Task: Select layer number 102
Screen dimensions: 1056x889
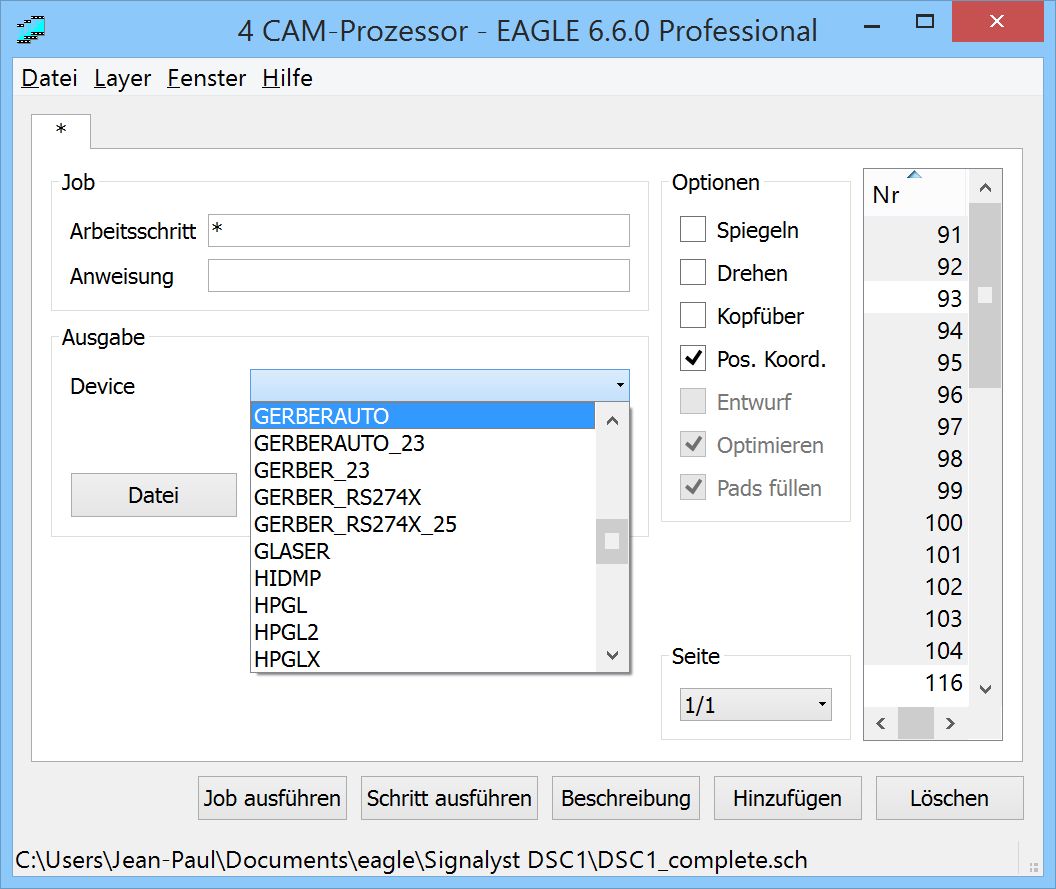Action: pos(916,587)
